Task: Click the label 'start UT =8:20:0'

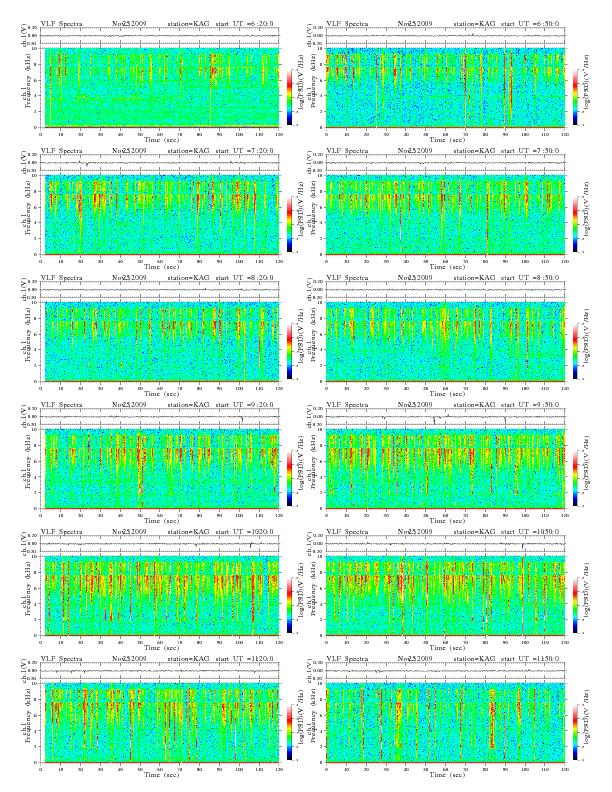Action: tap(245, 278)
